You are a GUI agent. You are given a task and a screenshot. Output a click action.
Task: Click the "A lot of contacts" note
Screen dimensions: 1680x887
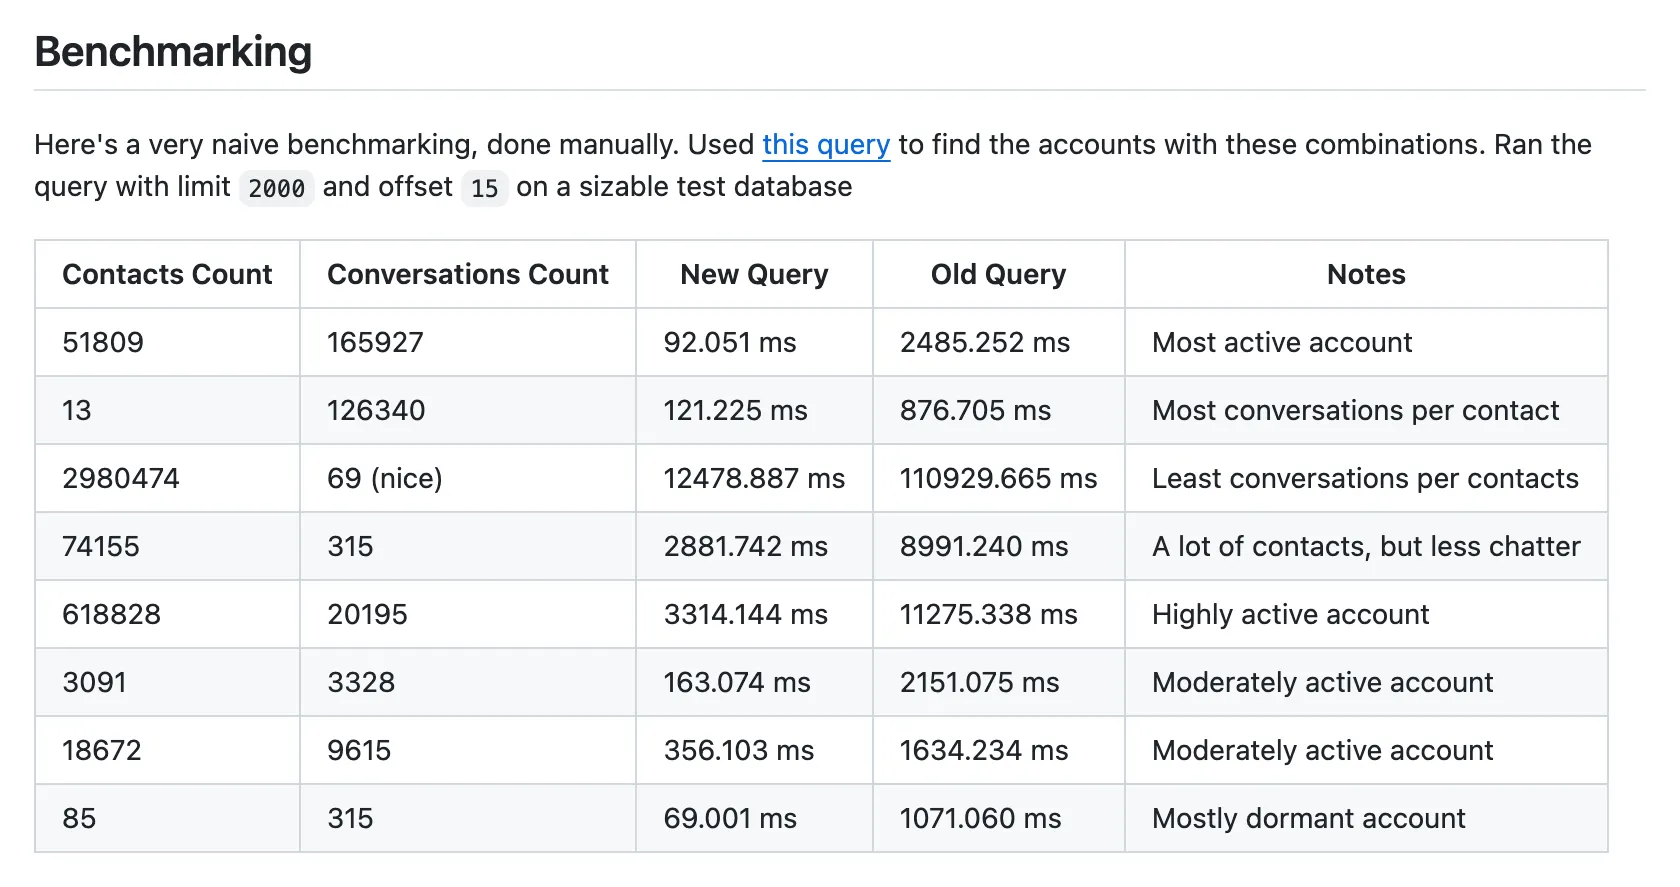tap(1367, 546)
